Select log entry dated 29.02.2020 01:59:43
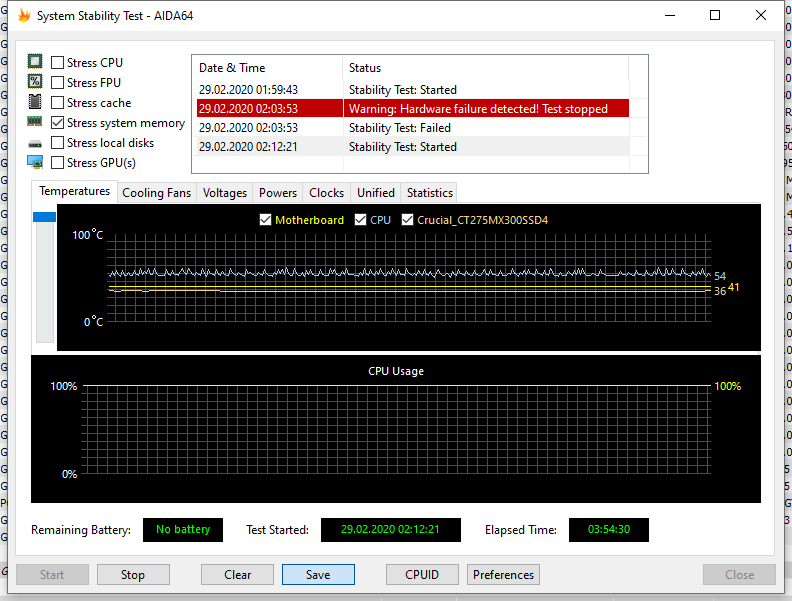The image size is (792, 601). [413, 89]
